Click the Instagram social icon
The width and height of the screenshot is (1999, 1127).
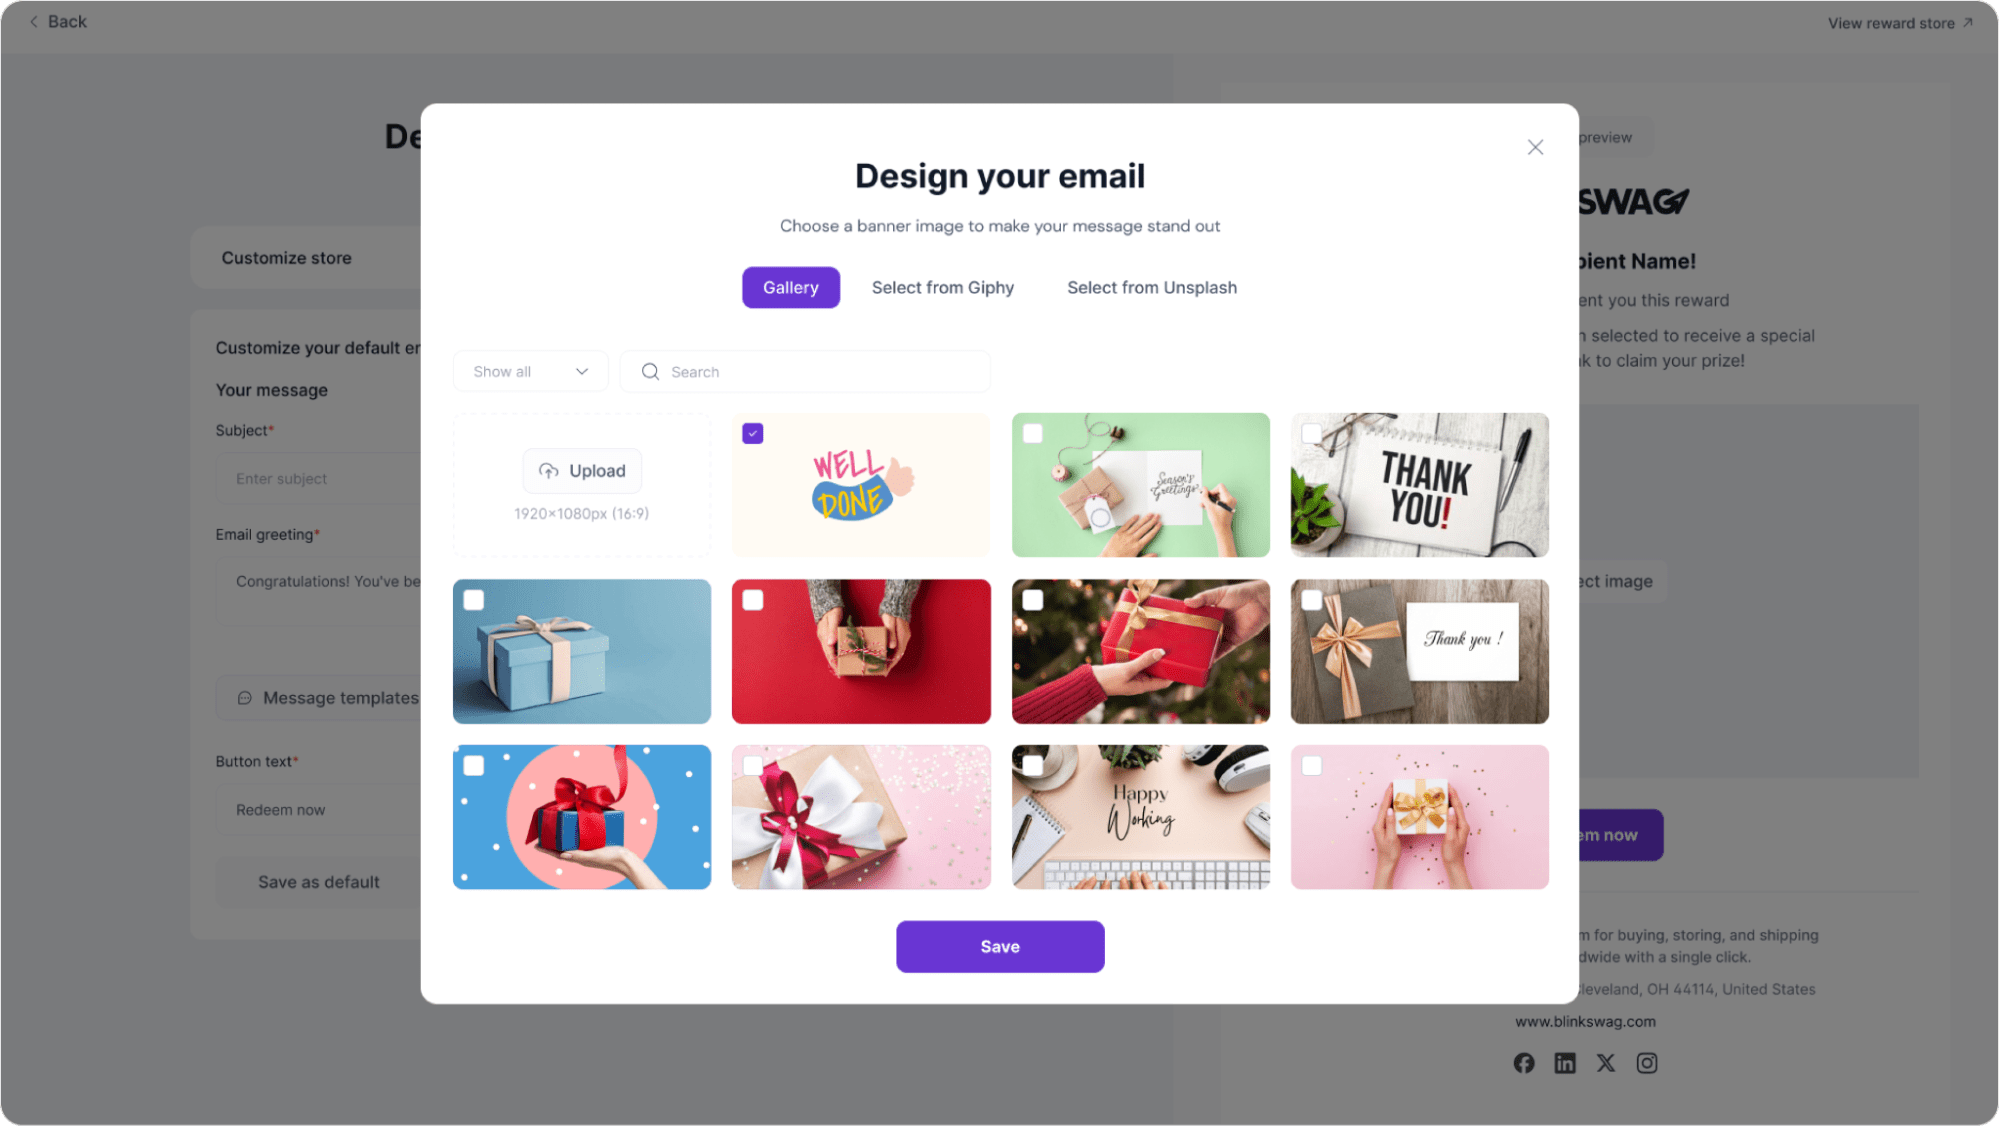[1646, 1062]
